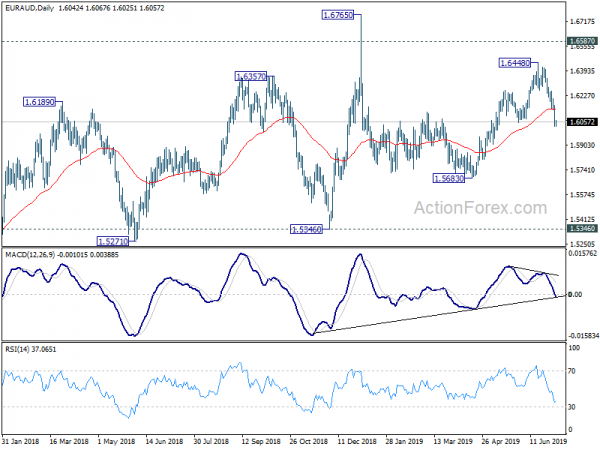Click the RSI(14) indicator label
600x450 pixels.
click(x=18, y=349)
